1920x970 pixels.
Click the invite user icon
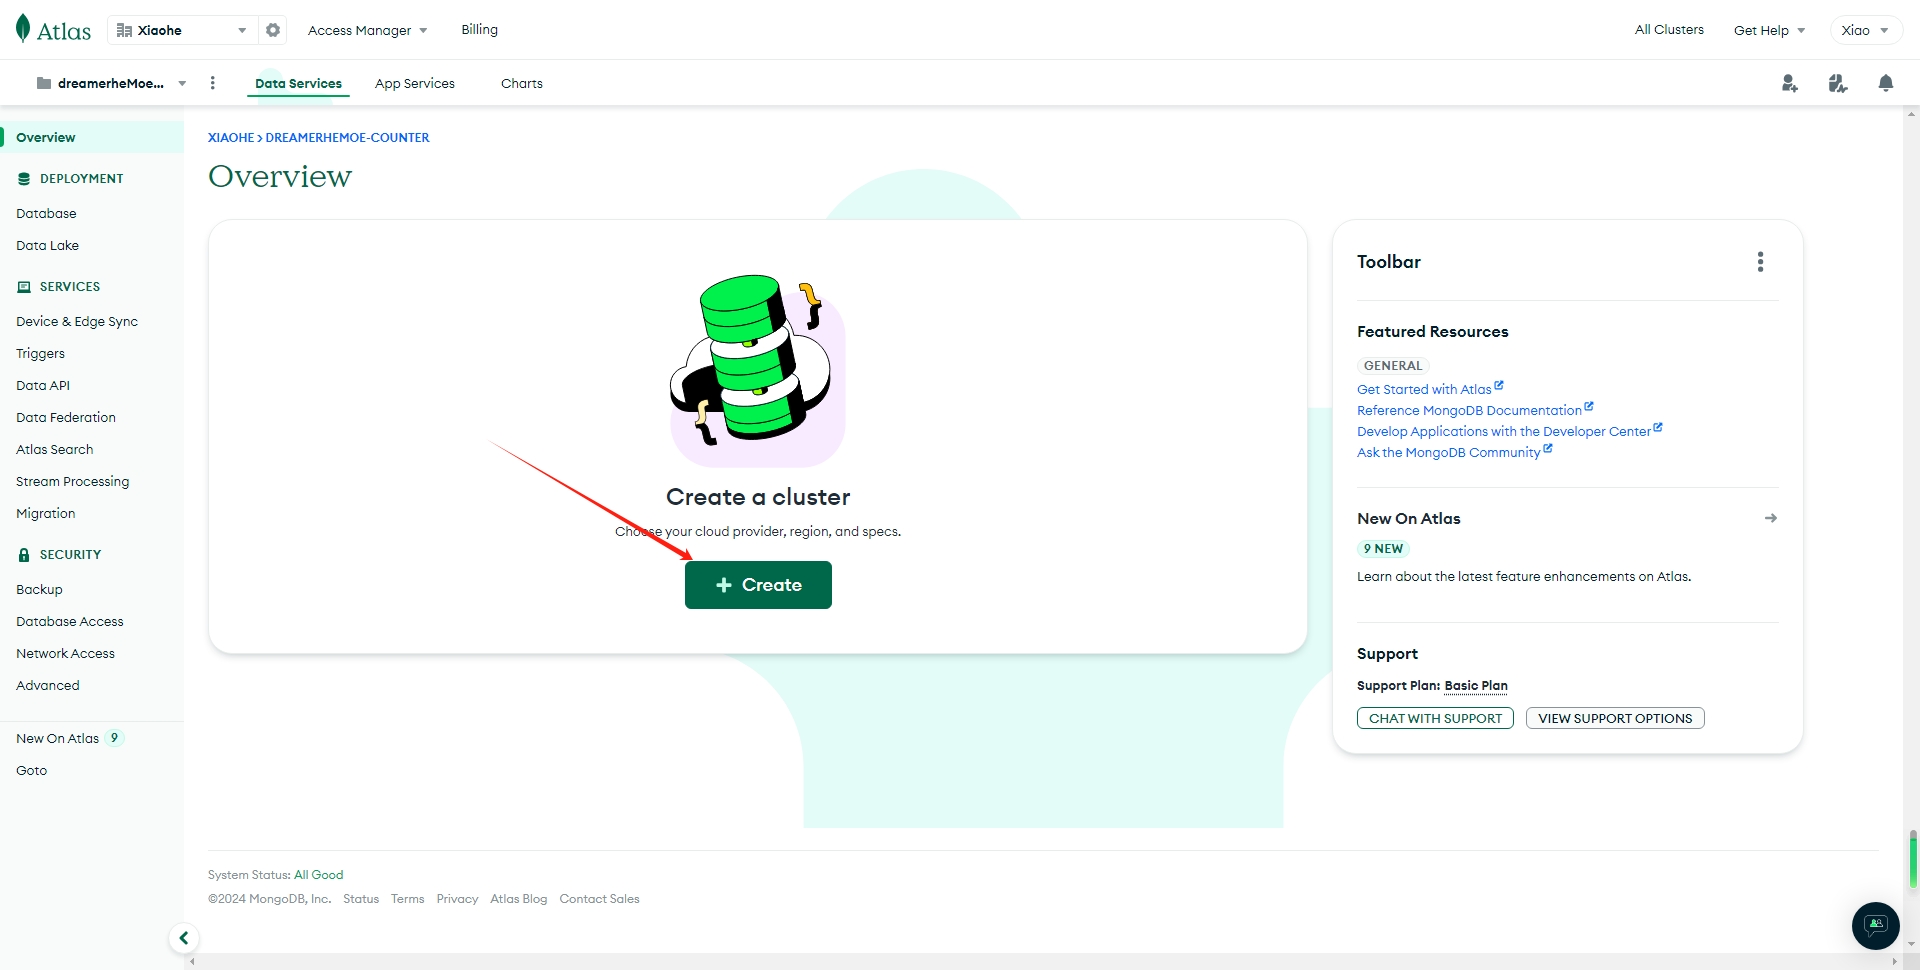[x=1790, y=83]
